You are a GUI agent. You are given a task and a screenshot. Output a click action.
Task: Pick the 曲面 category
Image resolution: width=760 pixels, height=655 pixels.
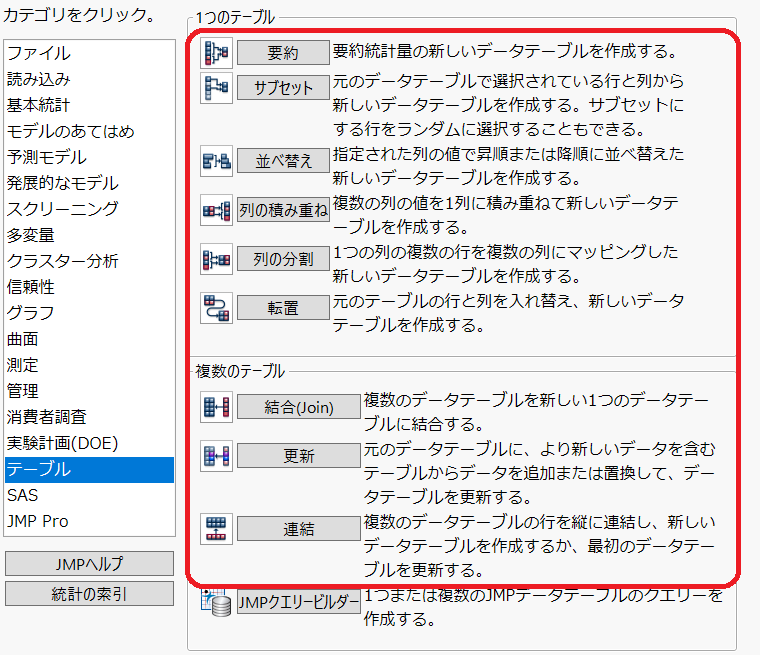point(89,339)
